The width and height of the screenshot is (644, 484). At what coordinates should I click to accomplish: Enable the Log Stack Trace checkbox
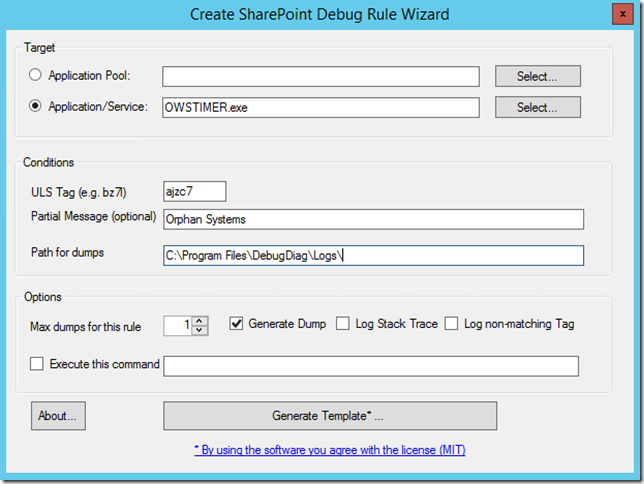pos(343,324)
